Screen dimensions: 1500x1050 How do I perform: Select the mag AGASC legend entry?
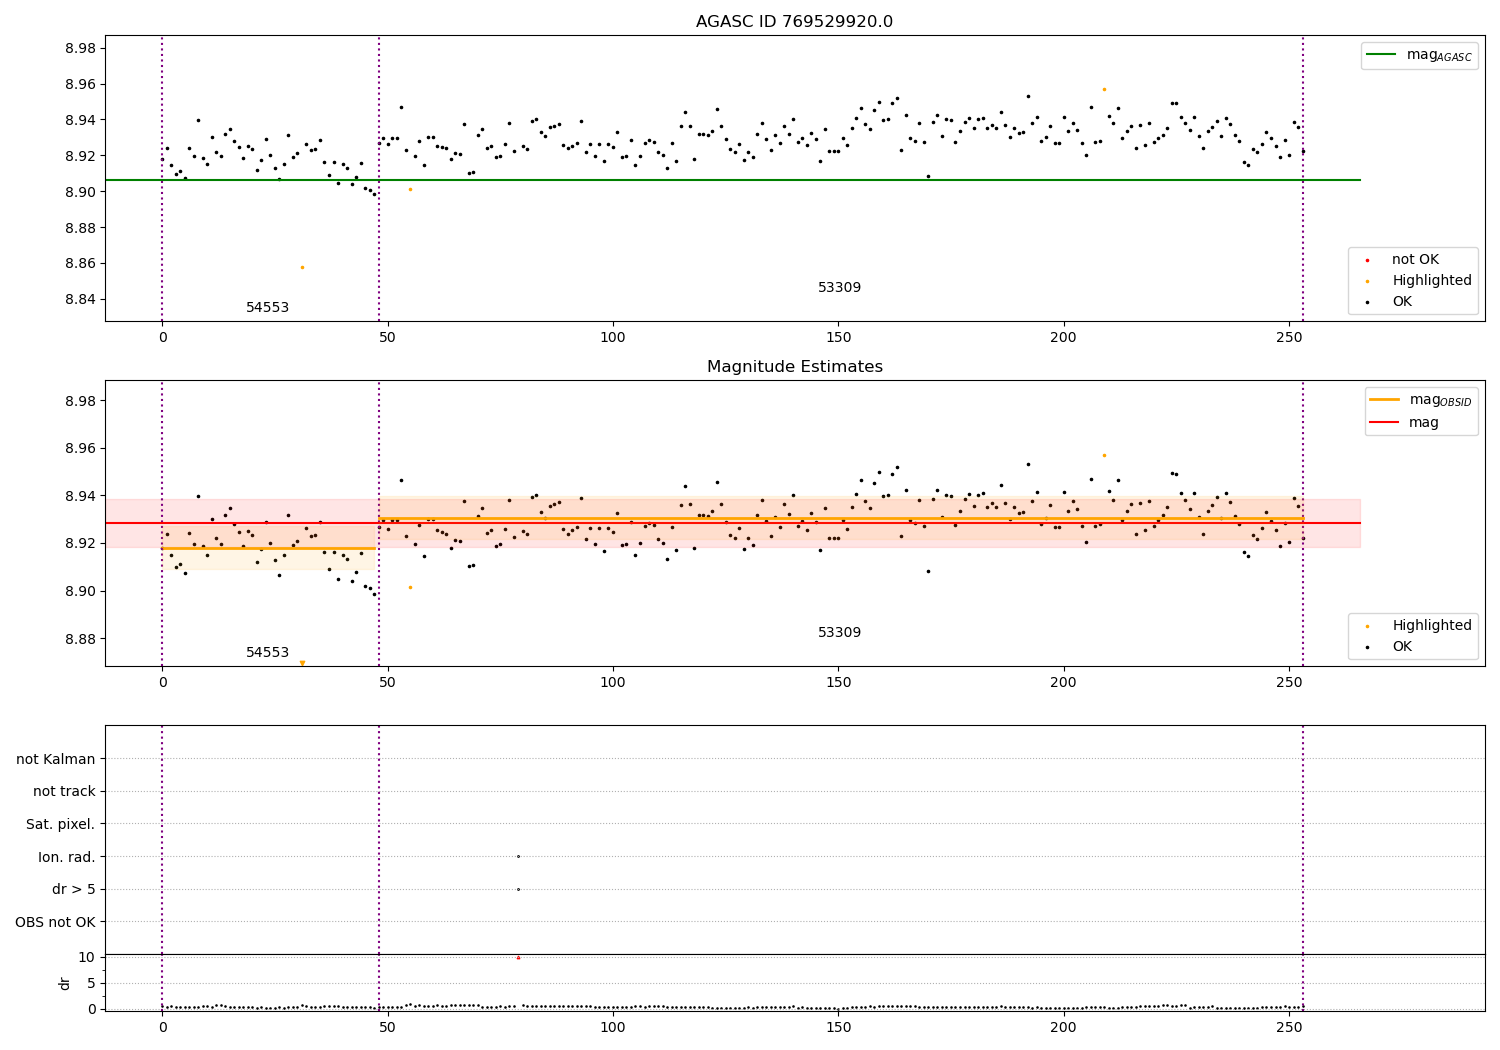pos(1419,55)
